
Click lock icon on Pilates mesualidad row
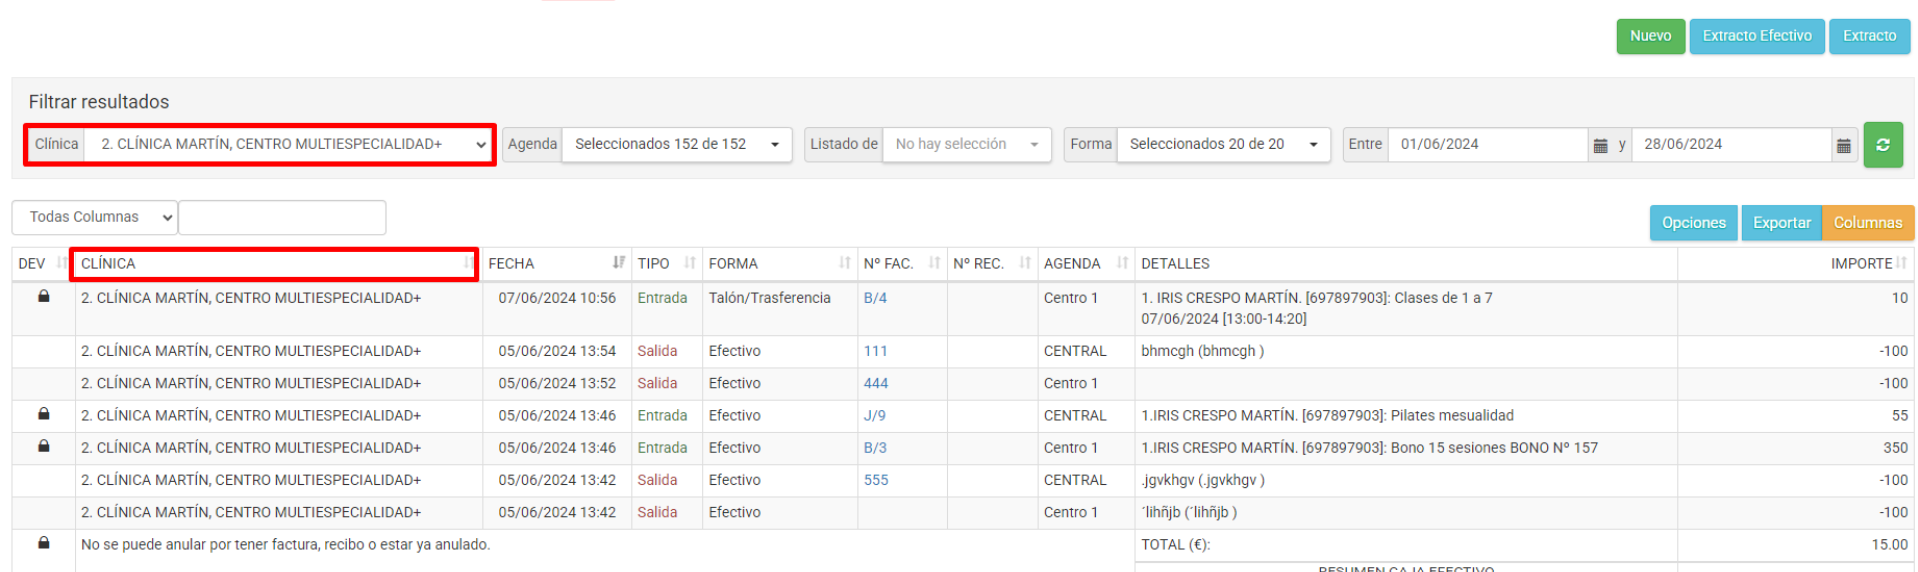pyautogui.click(x=44, y=414)
